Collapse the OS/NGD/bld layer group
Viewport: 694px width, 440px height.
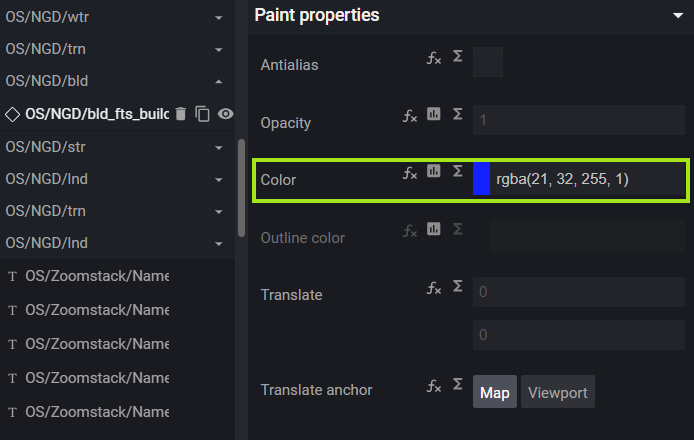(218, 81)
